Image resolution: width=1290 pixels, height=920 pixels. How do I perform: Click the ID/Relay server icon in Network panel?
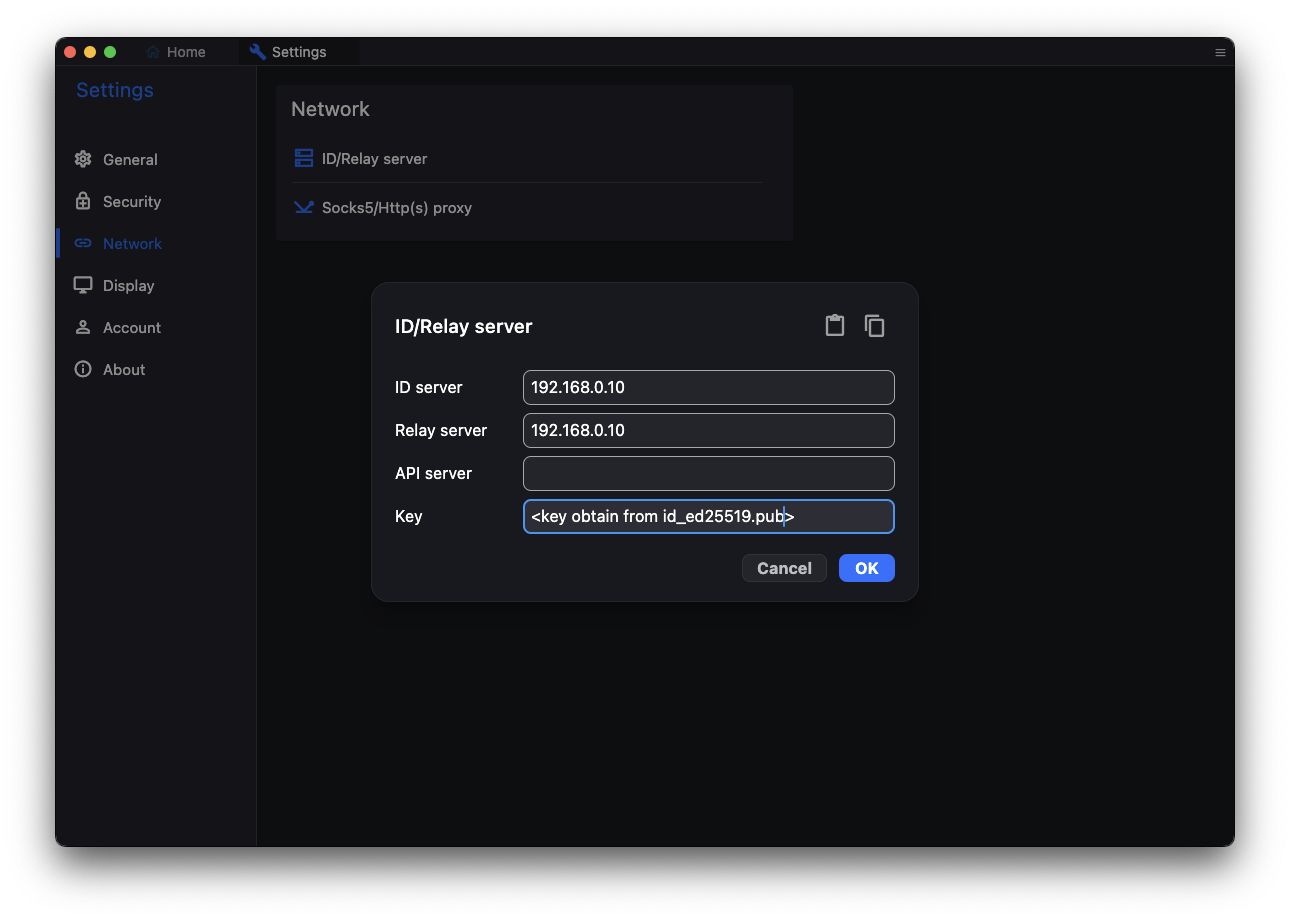[304, 158]
